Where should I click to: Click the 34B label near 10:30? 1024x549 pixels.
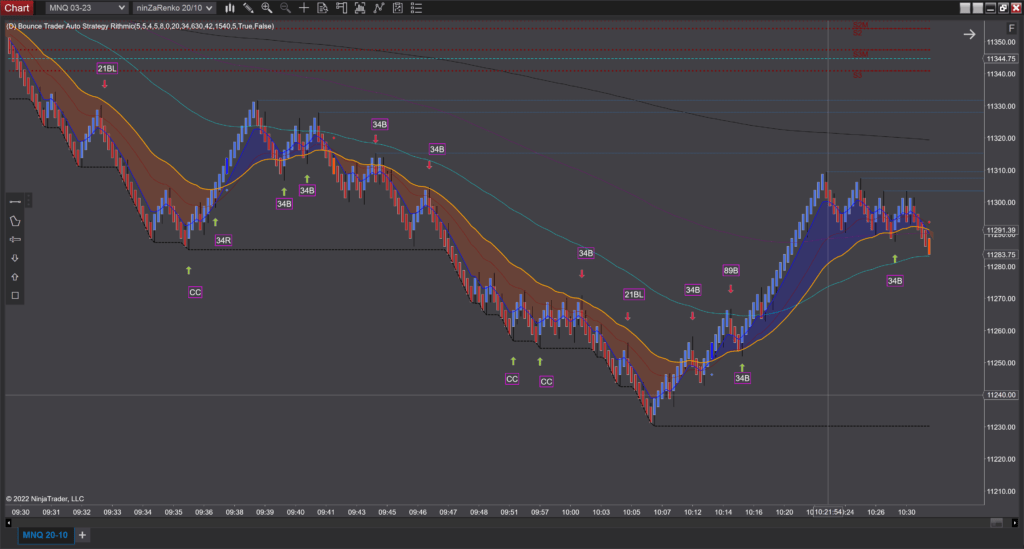click(x=895, y=281)
